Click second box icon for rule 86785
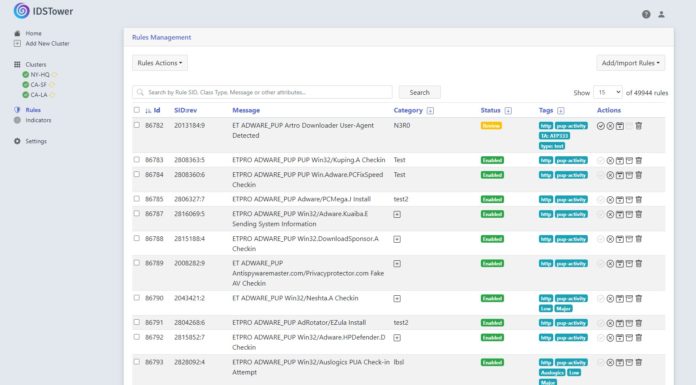Screen dimensions: 696x385 [629, 200]
